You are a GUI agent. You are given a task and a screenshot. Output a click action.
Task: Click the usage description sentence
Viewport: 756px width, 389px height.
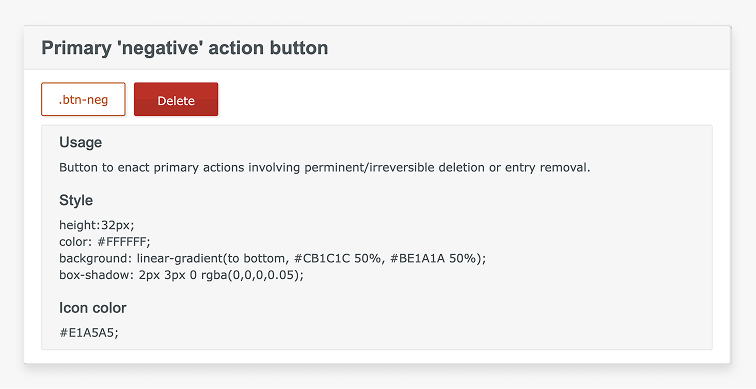click(x=324, y=168)
